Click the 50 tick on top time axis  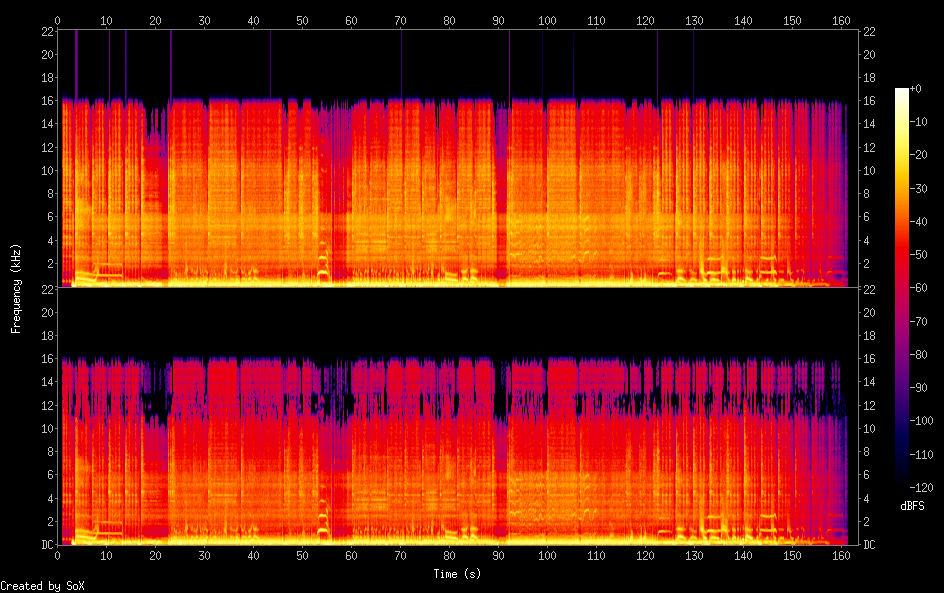pyautogui.click(x=303, y=20)
